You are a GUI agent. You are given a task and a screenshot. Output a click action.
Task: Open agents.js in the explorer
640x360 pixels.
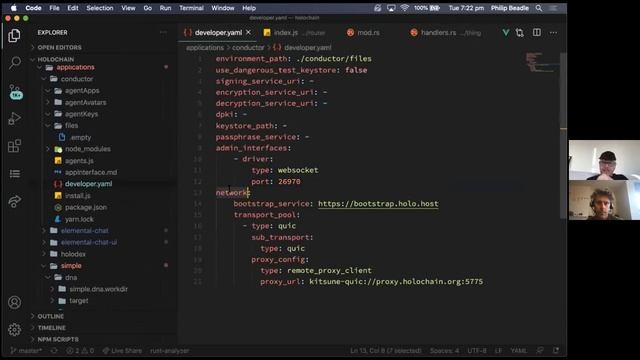(79, 161)
